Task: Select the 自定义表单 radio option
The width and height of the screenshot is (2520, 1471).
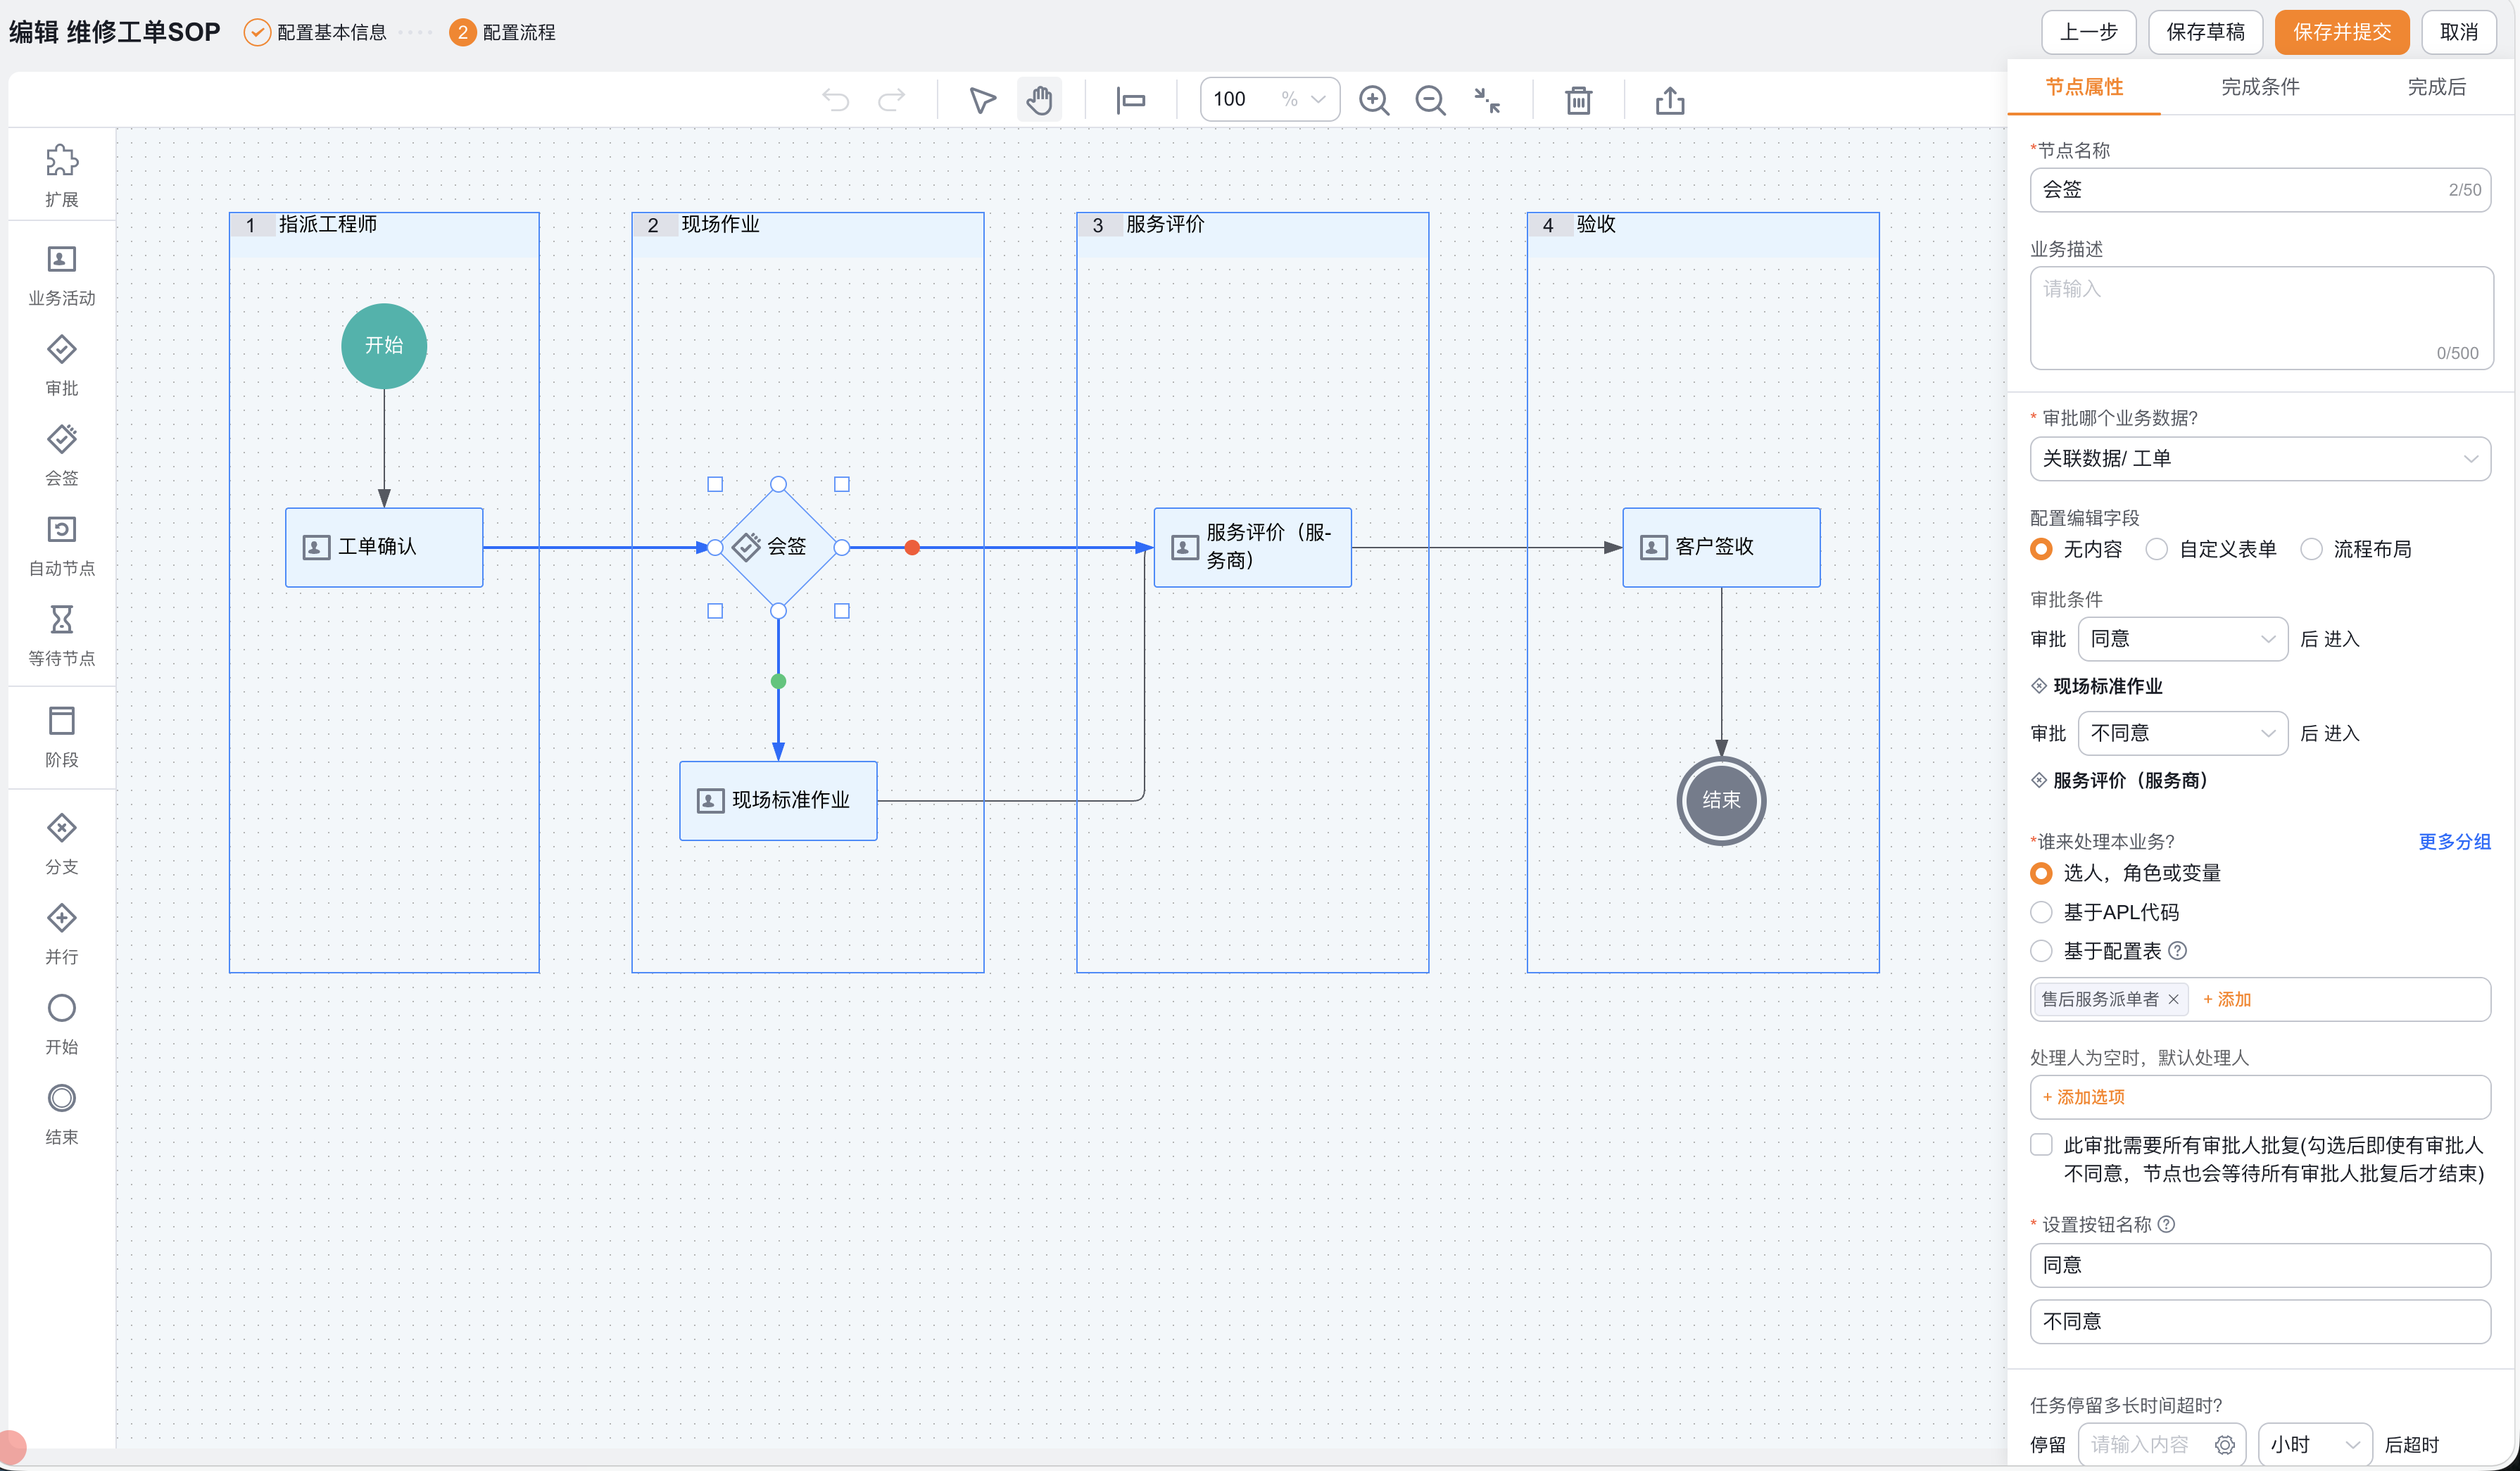Action: 2157,549
